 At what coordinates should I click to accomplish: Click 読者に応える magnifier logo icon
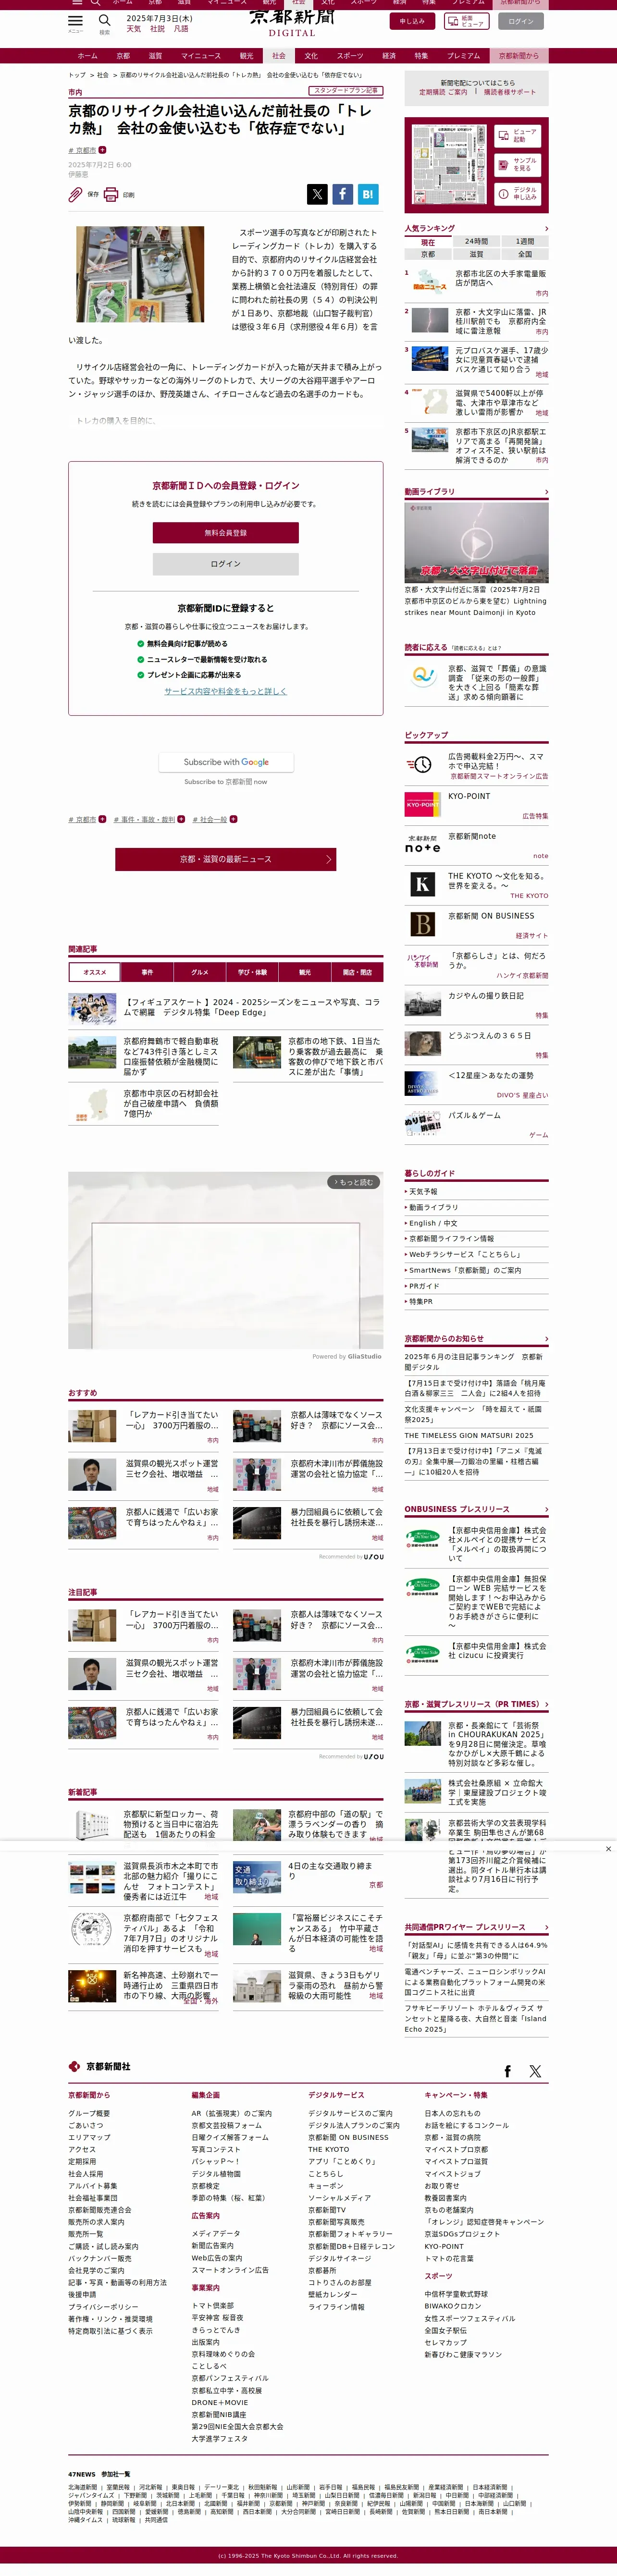pyautogui.click(x=423, y=677)
